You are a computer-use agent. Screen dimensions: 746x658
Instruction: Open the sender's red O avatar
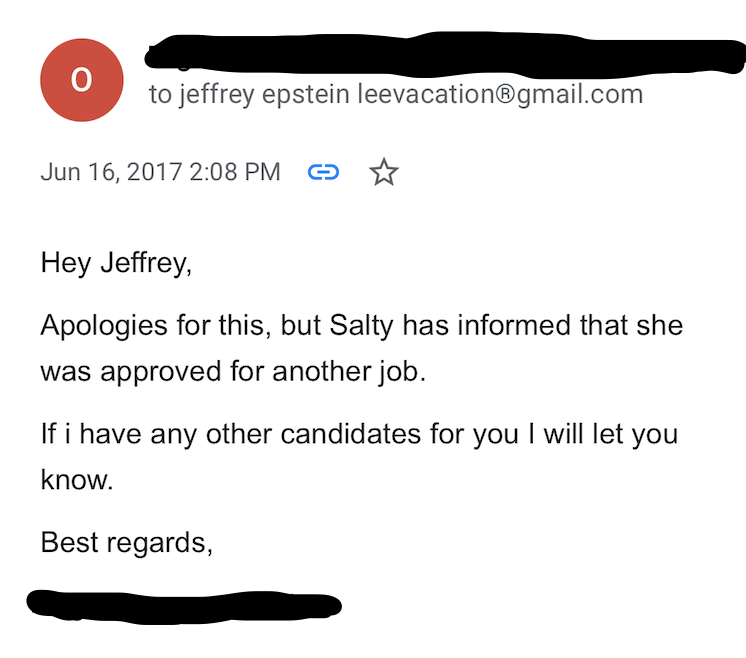(82, 82)
